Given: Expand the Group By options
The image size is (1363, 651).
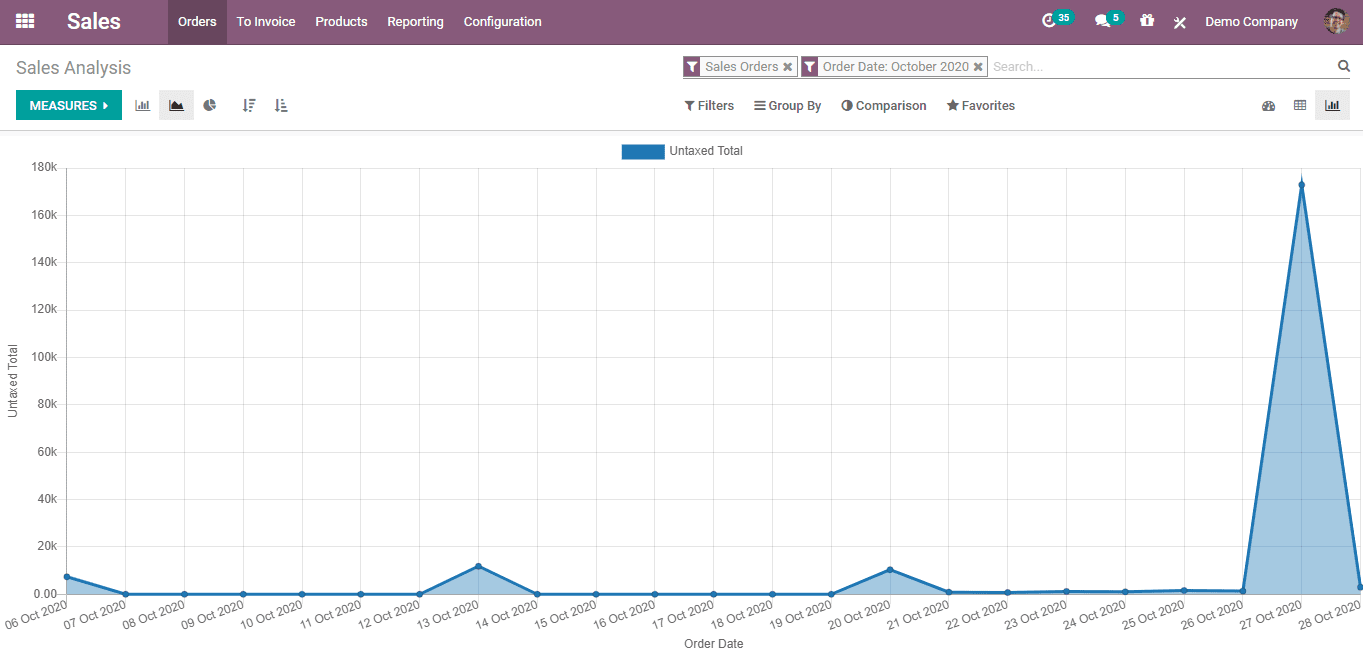Looking at the screenshot, I should [x=788, y=106].
